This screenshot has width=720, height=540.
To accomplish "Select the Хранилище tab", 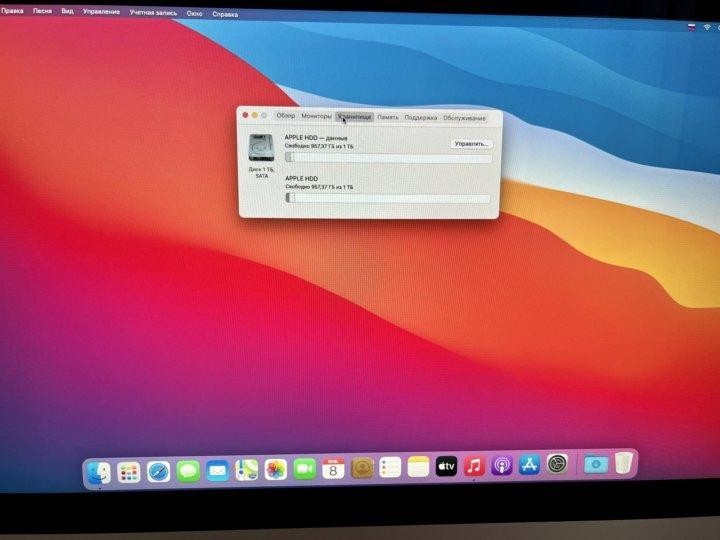I will pos(354,117).
